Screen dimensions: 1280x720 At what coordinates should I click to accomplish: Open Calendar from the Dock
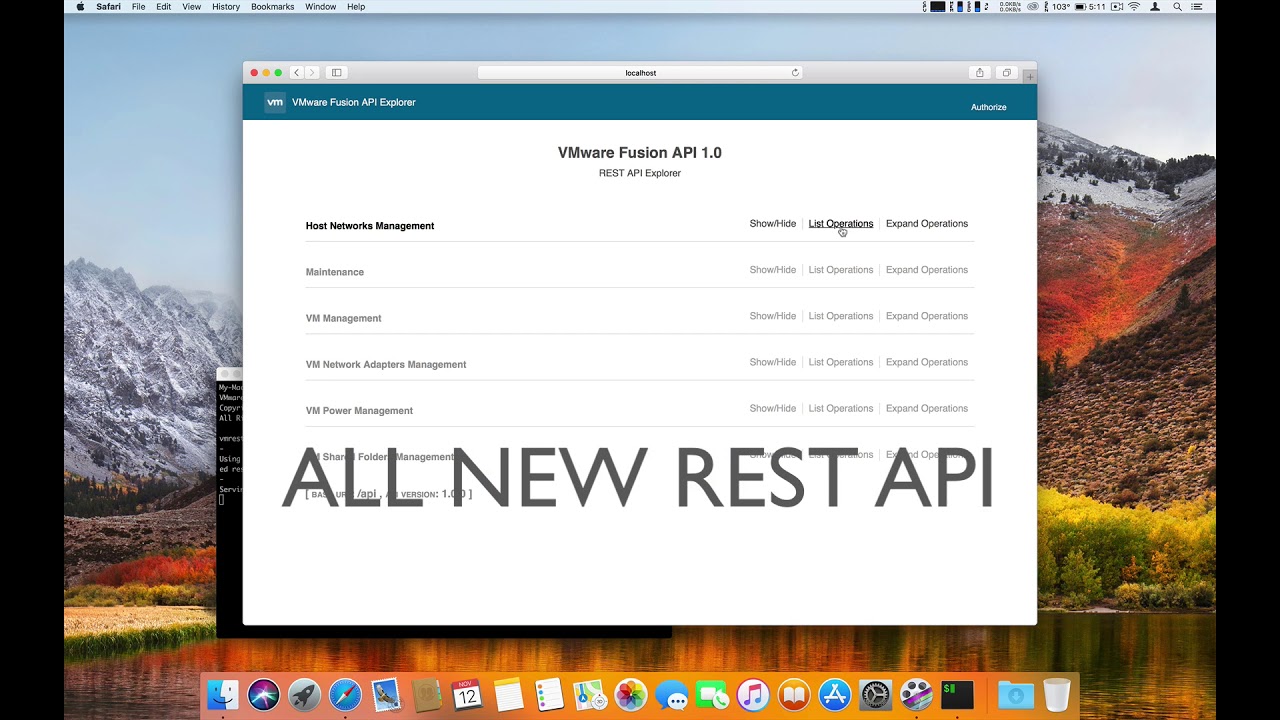point(467,694)
